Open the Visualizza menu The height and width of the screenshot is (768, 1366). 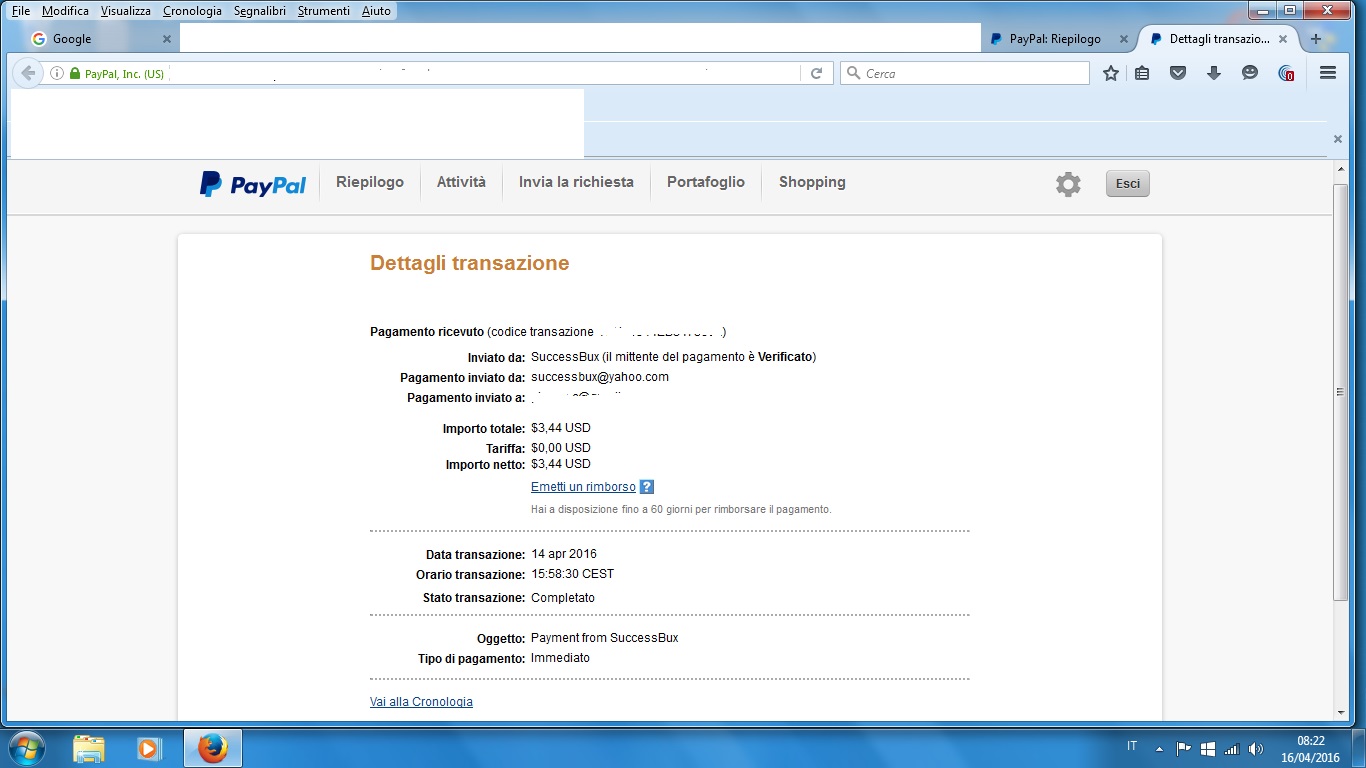[126, 11]
